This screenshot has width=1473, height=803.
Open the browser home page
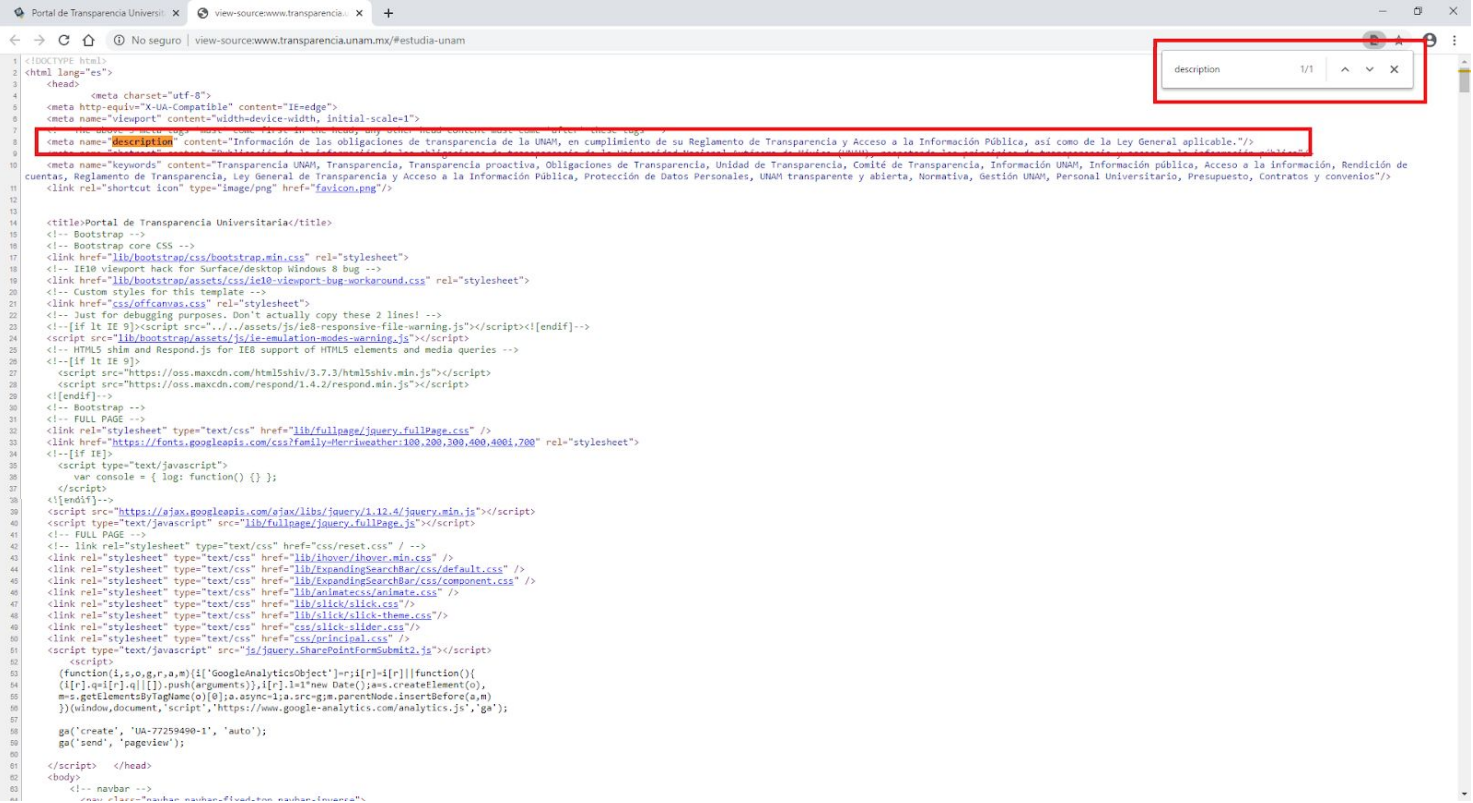point(88,40)
